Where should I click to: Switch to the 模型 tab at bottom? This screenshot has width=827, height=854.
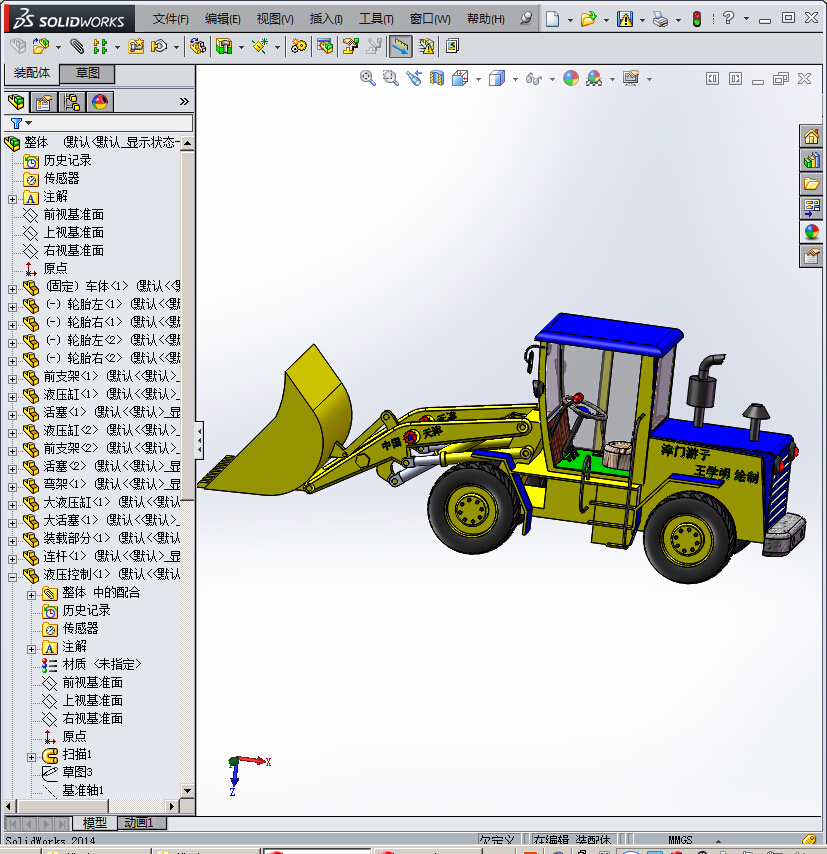point(94,822)
